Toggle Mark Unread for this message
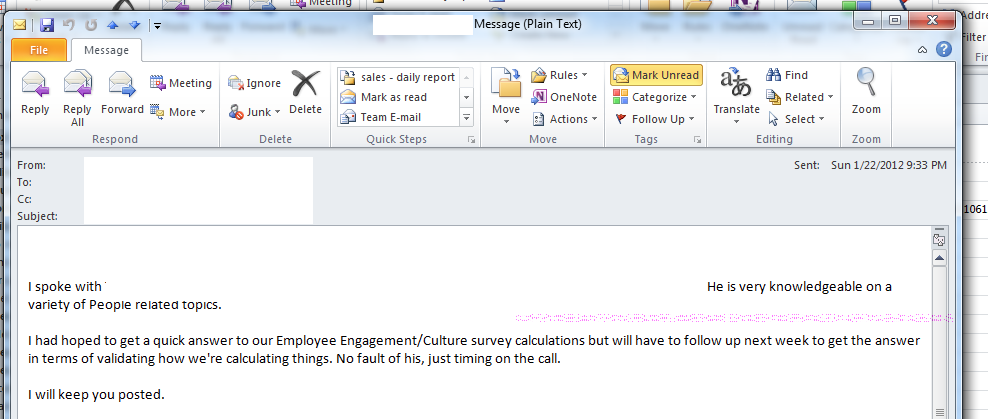The image size is (988, 419). pos(656,75)
